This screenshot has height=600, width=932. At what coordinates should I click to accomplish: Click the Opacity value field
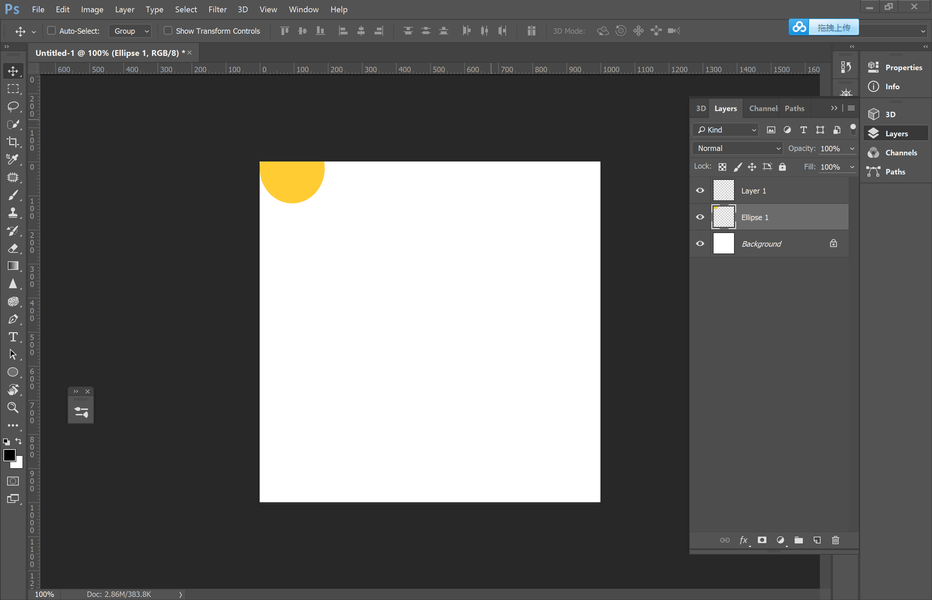[x=832, y=149]
